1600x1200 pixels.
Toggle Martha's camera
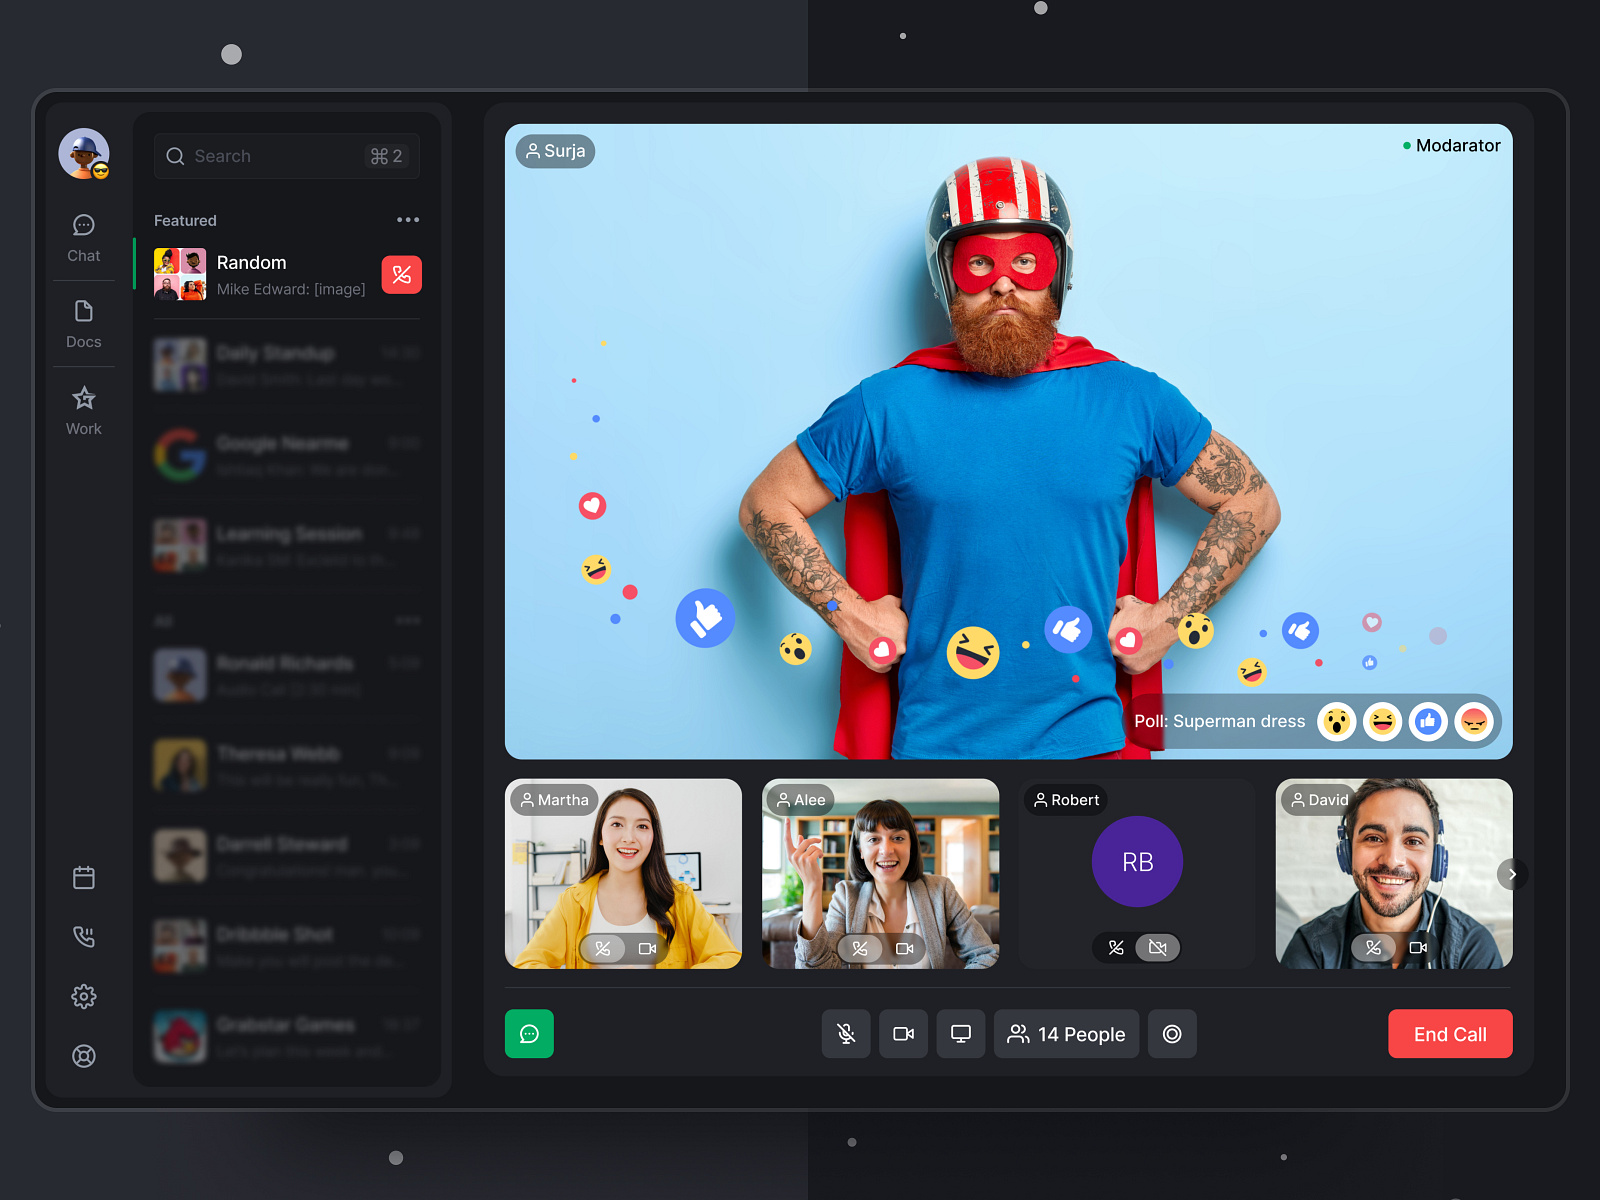[647, 948]
